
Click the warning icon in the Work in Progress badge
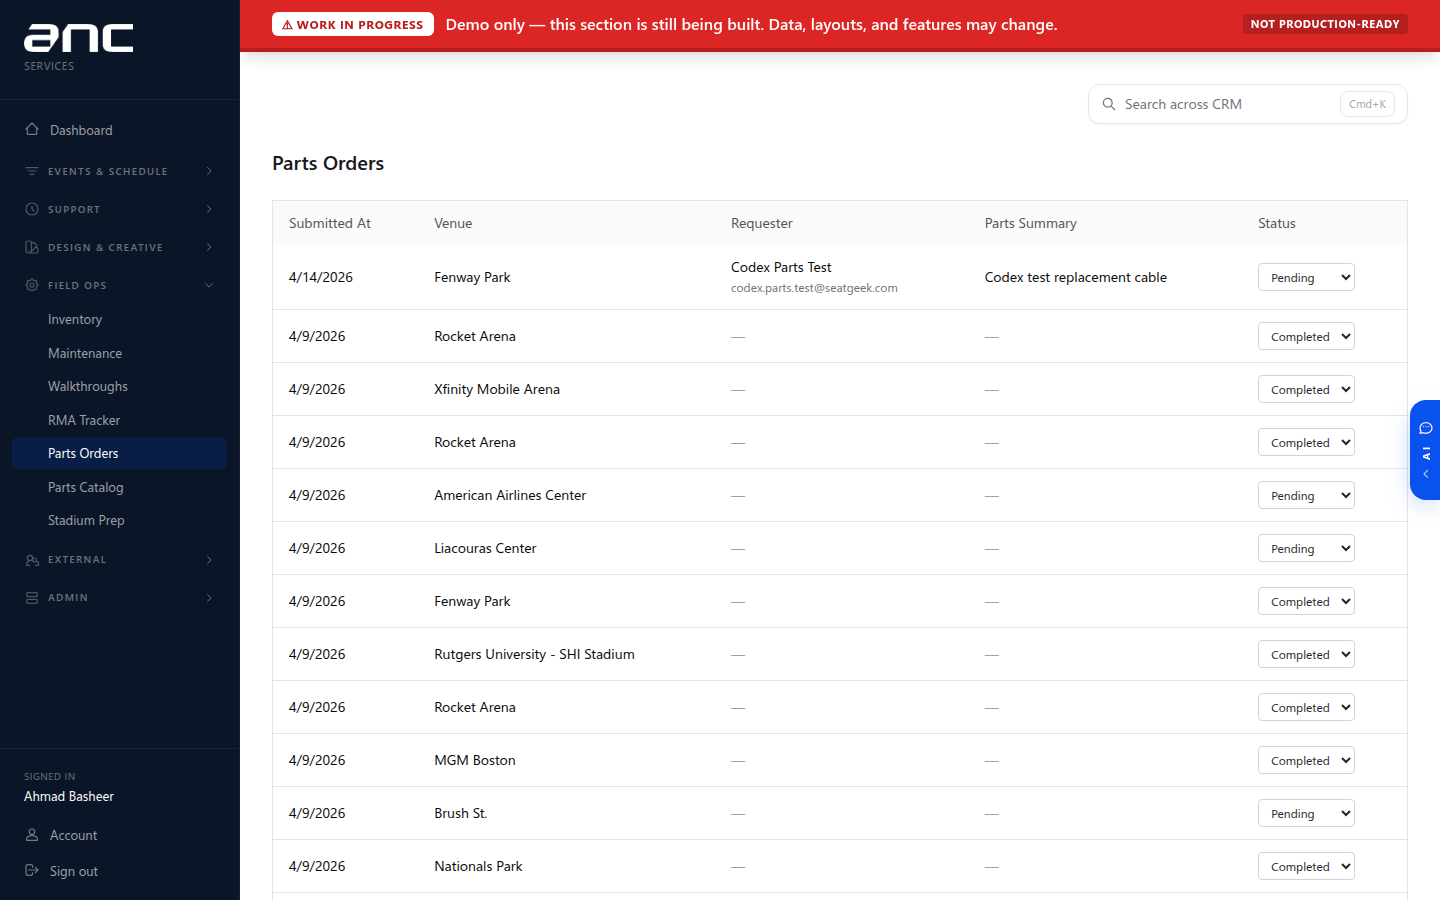[287, 25]
